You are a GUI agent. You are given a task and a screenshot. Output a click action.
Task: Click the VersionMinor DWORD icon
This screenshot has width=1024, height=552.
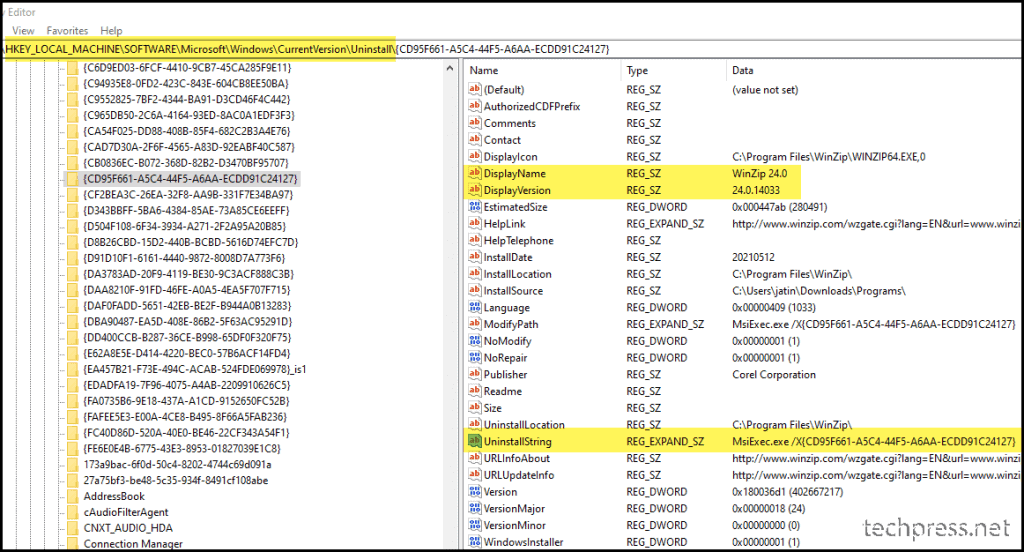(x=475, y=525)
